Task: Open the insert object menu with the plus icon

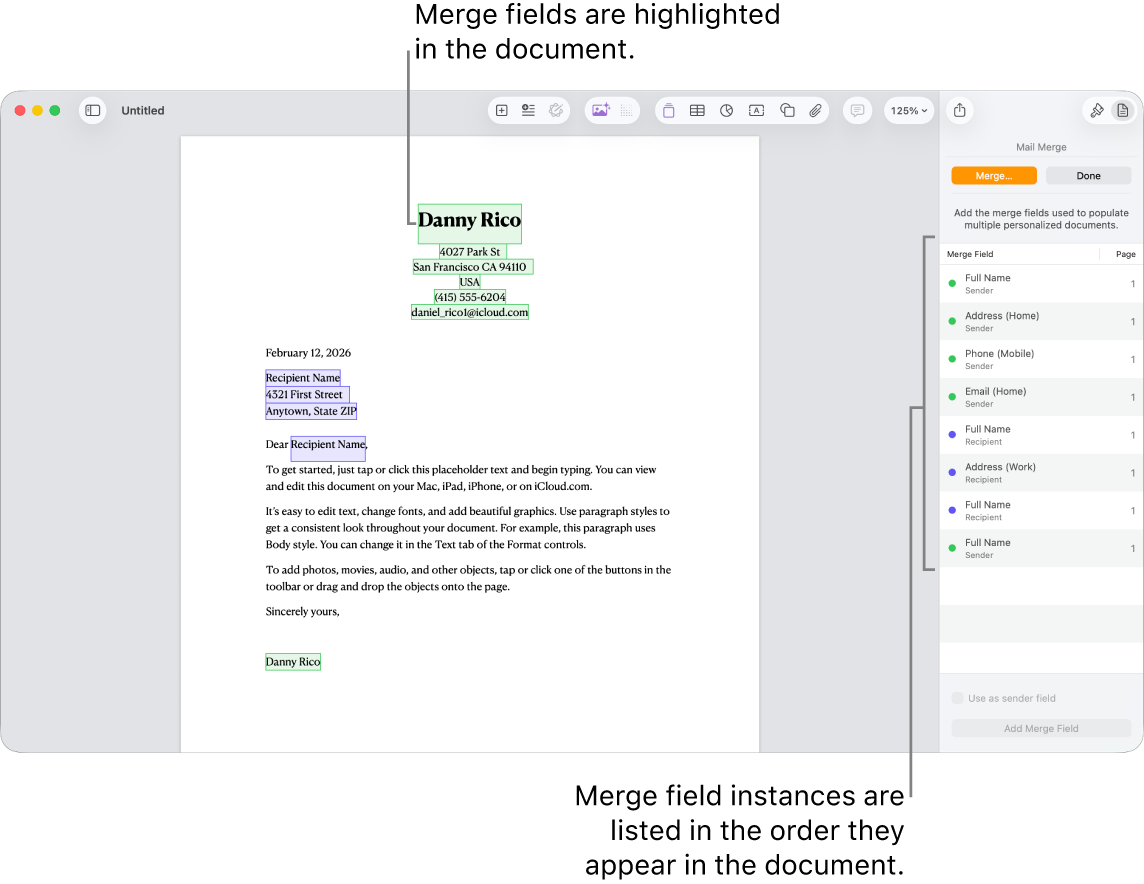Action: 501,111
